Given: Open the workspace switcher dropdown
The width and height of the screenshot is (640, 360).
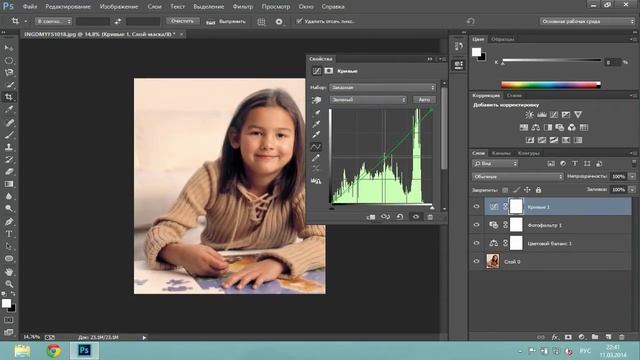Looking at the screenshot, I should pyautogui.click(x=587, y=21).
